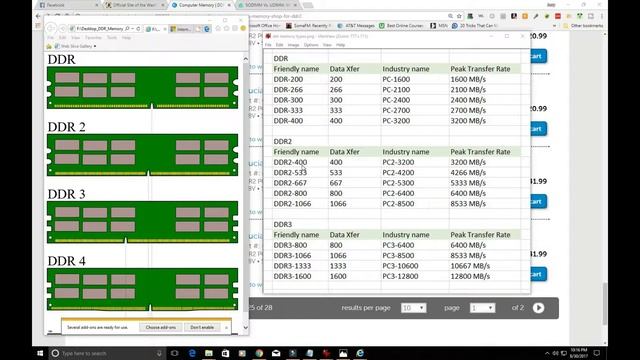The width and height of the screenshot is (640, 360).
Task: Open Chrome three-dot menu
Action: (602, 16)
